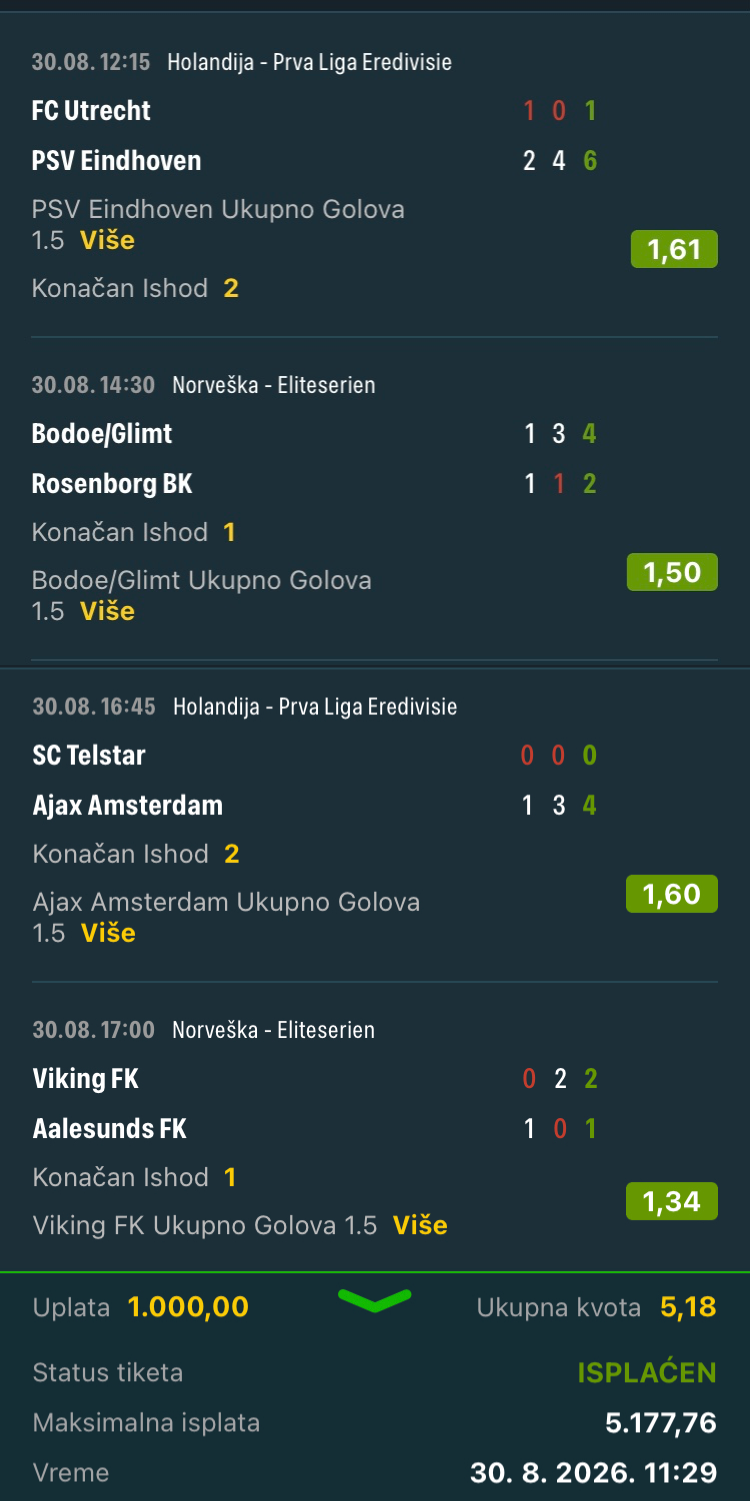Select the Bodoe/Glimt team name
Image resolution: width=750 pixels, height=1501 pixels.
102,434
